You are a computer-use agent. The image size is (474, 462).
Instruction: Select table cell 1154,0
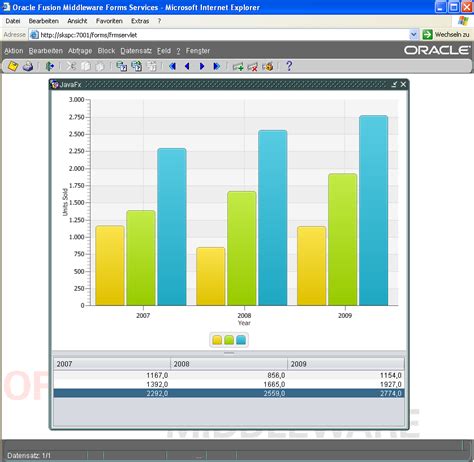tap(346, 375)
